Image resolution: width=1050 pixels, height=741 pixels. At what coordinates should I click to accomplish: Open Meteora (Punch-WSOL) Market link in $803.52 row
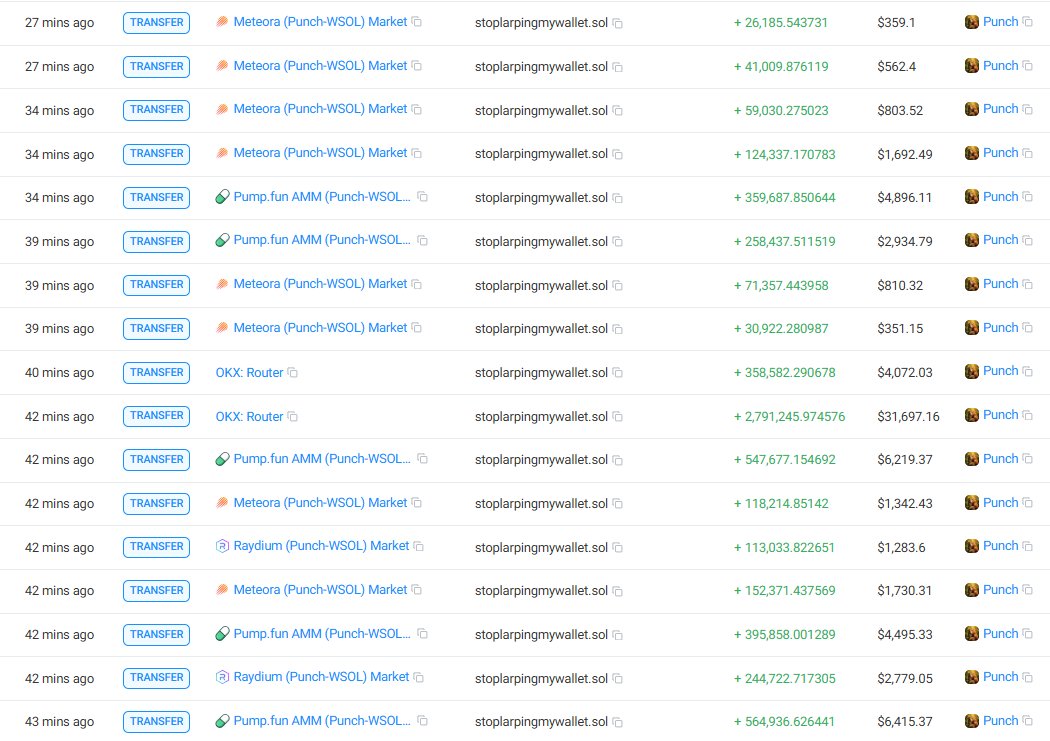point(320,109)
